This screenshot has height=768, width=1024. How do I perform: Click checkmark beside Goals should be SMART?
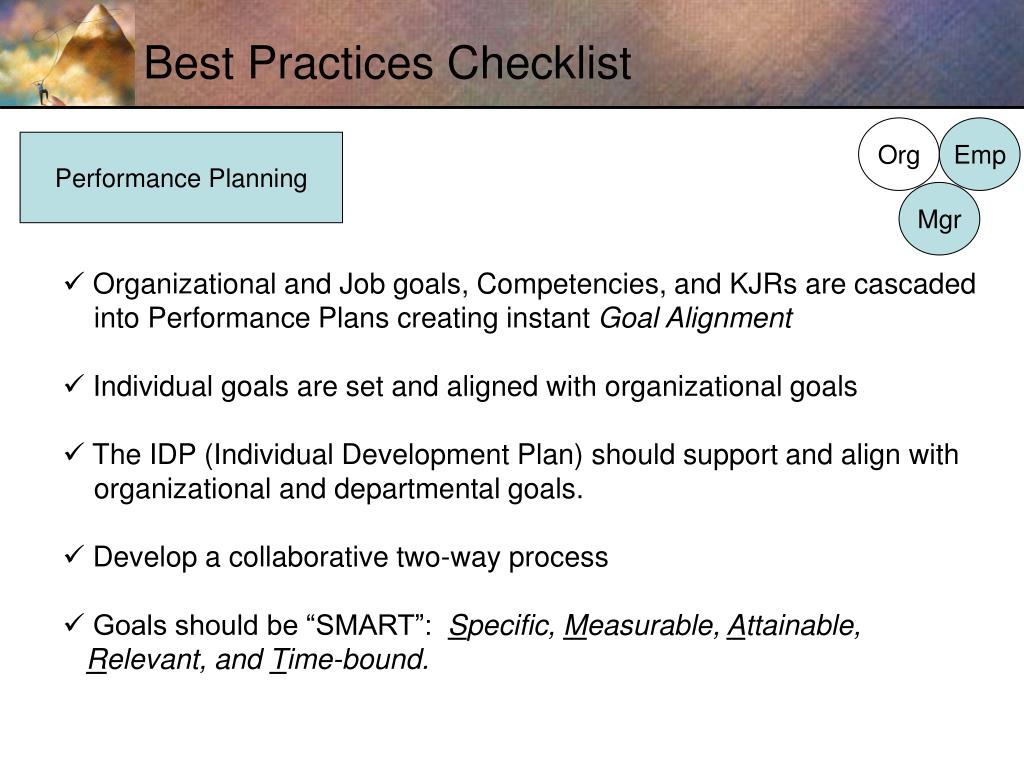(74, 622)
